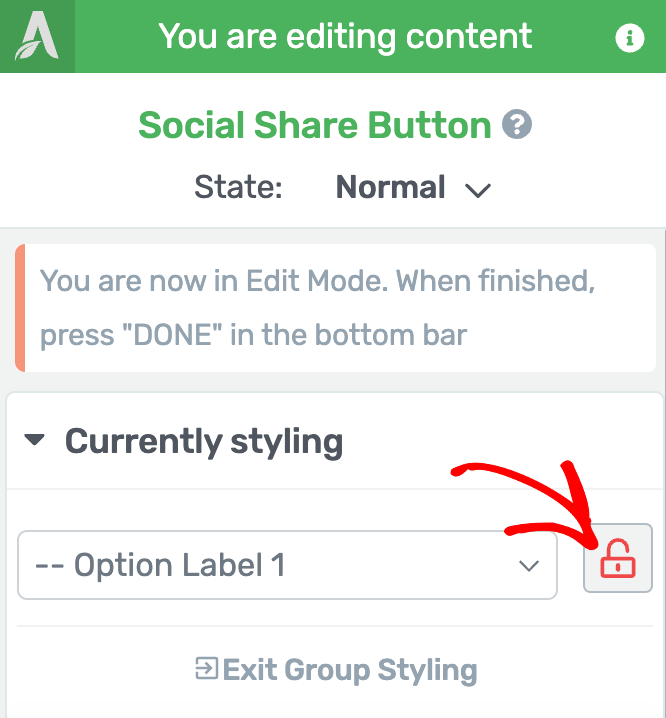Click the DONE instruction text line
The width and height of the screenshot is (666, 718).
point(253,335)
